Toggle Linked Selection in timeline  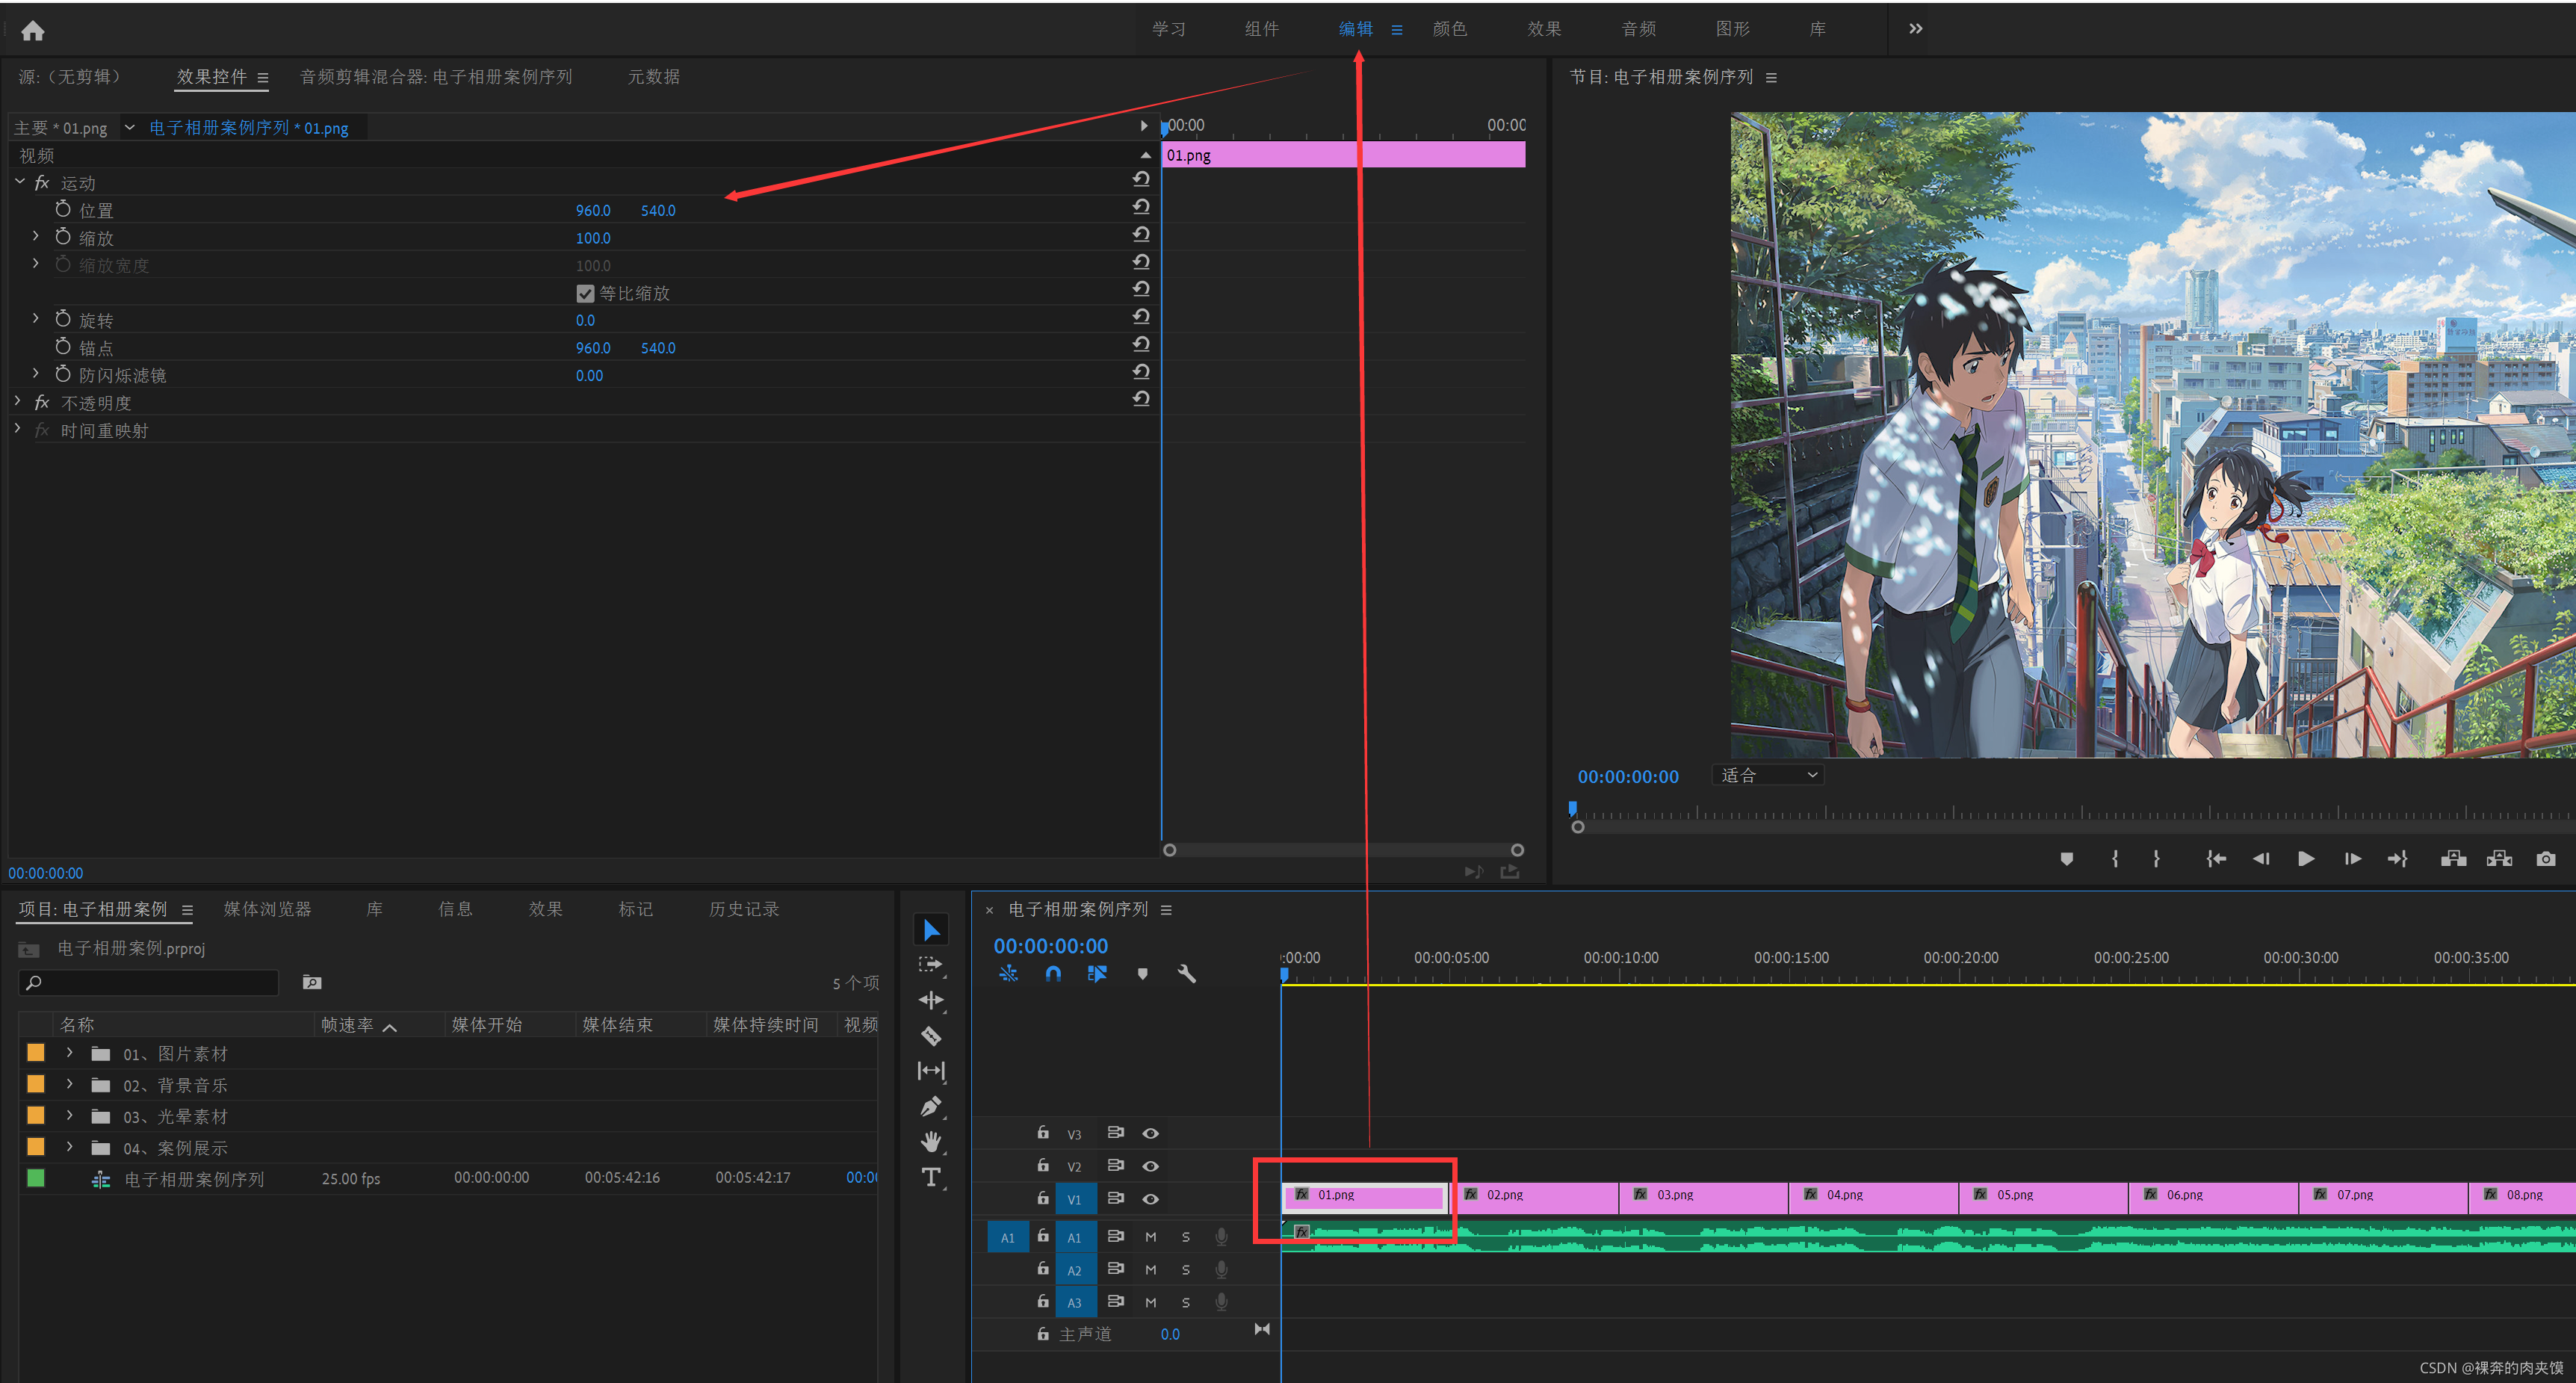tap(1097, 973)
